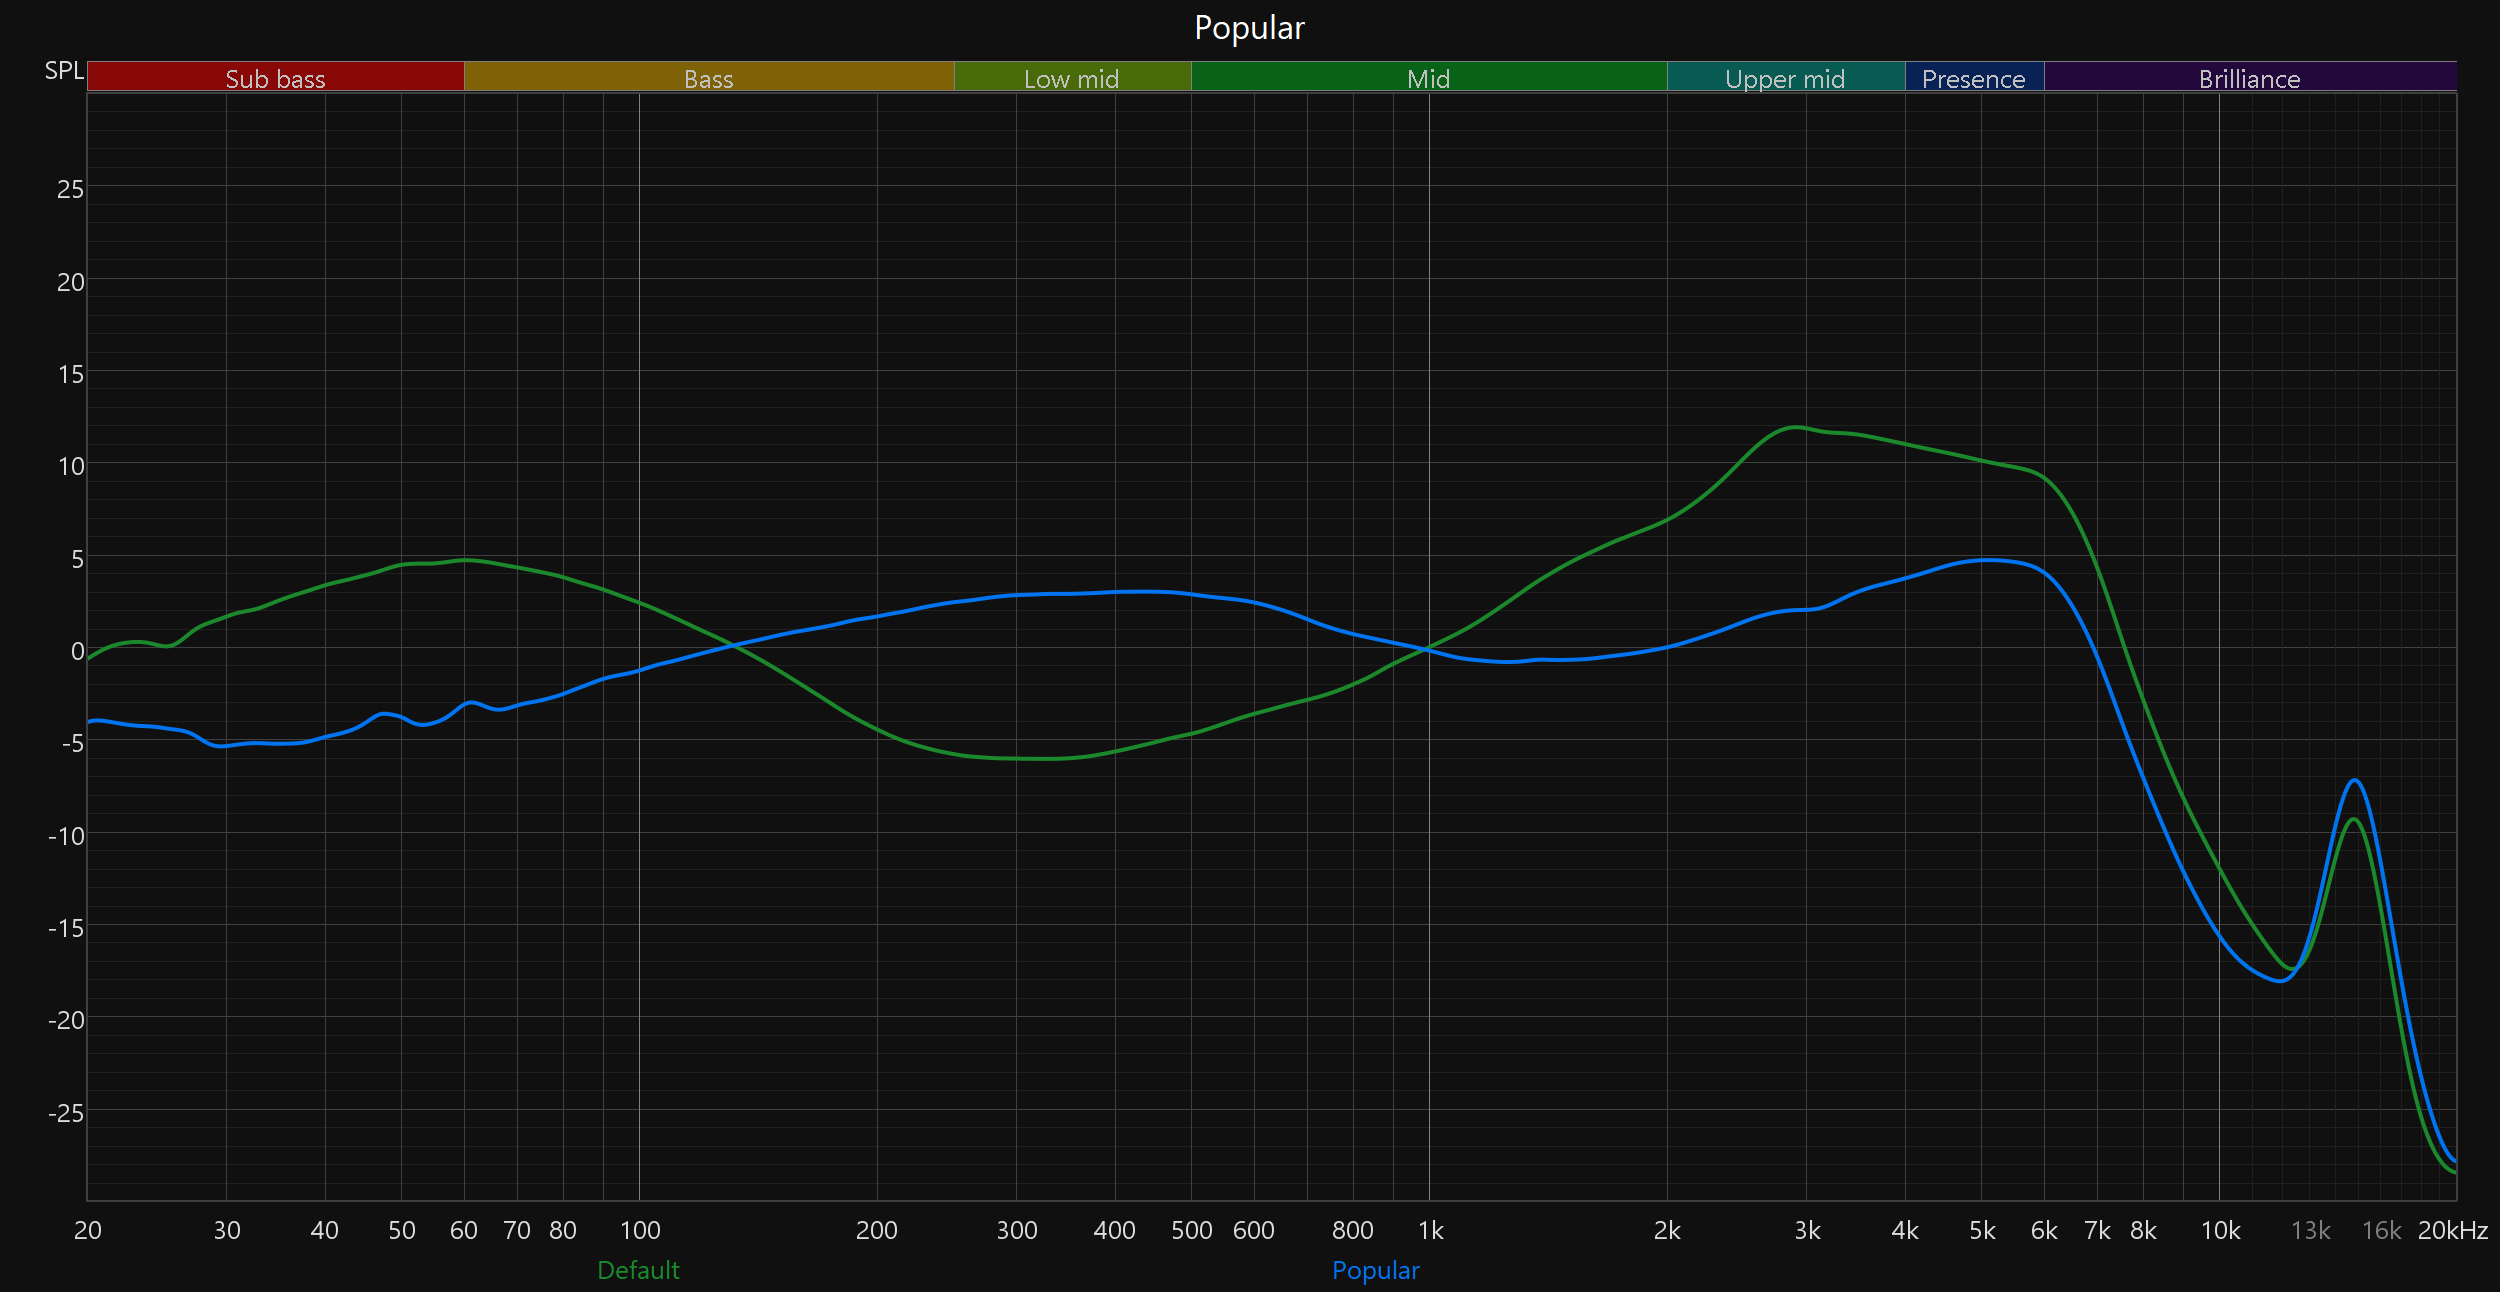Click the Low mid band label
The height and width of the screenshot is (1292, 2500).
(1071, 78)
